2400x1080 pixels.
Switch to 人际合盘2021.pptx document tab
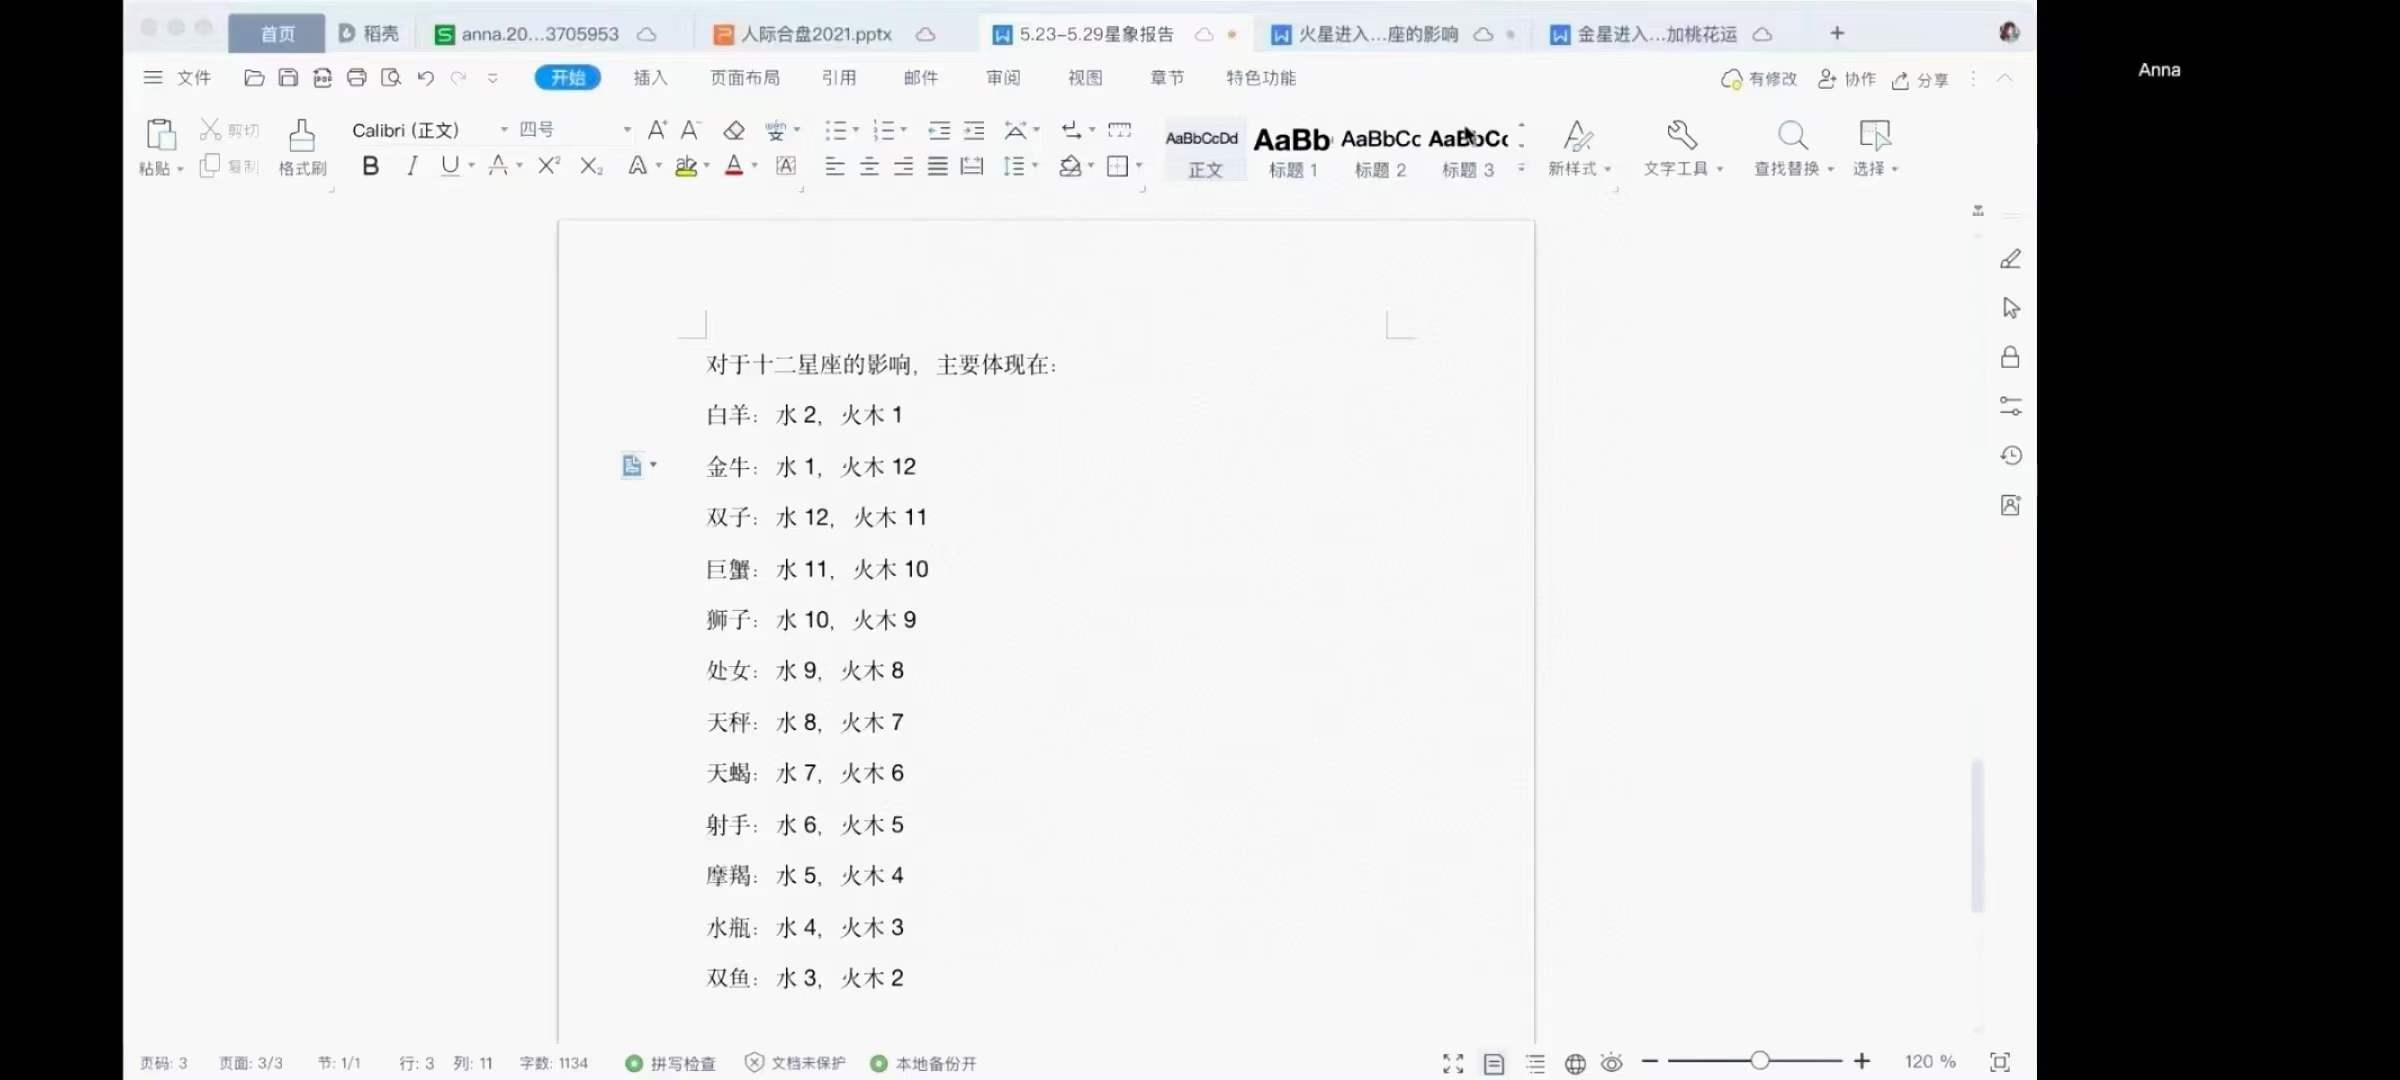pos(815,34)
